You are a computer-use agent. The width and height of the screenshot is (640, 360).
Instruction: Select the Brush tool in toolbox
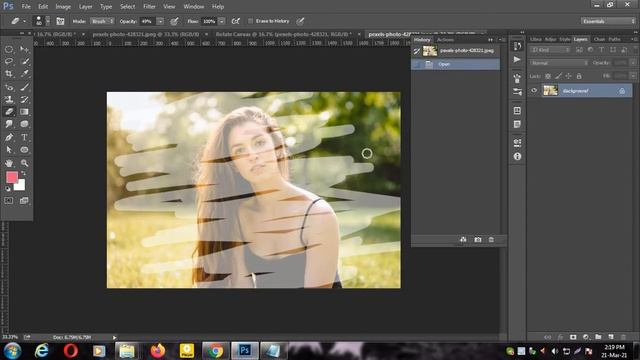coord(24,87)
